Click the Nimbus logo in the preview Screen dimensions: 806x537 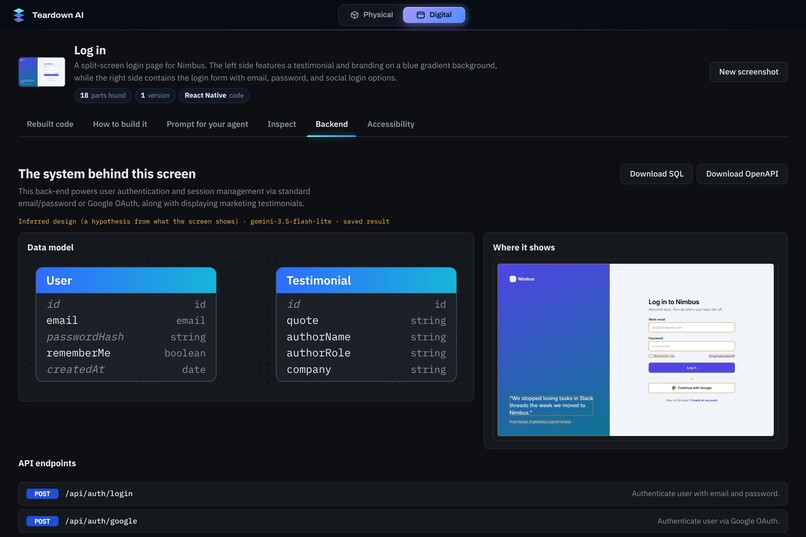(x=522, y=279)
